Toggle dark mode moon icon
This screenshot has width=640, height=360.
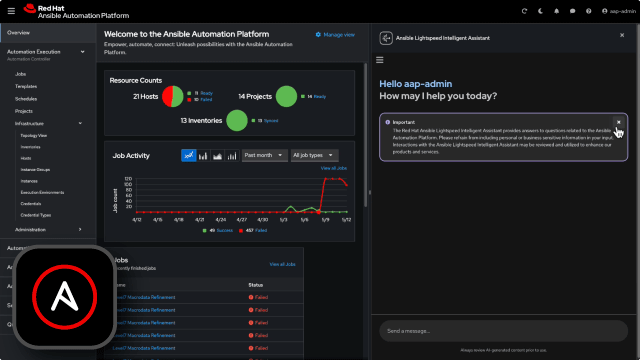540,11
